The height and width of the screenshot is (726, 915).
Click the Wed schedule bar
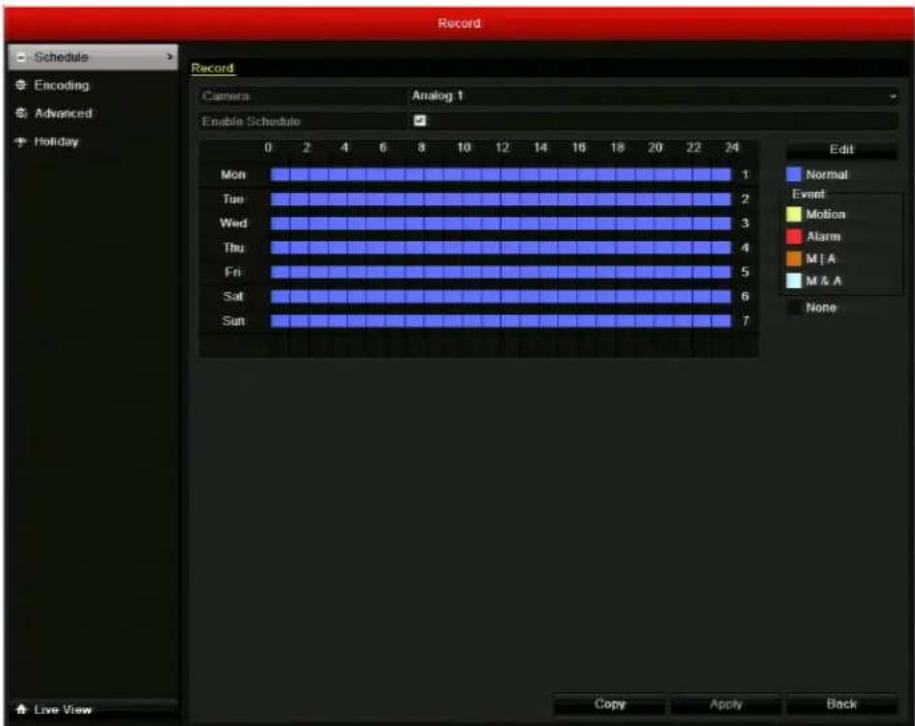pos(501,224)
